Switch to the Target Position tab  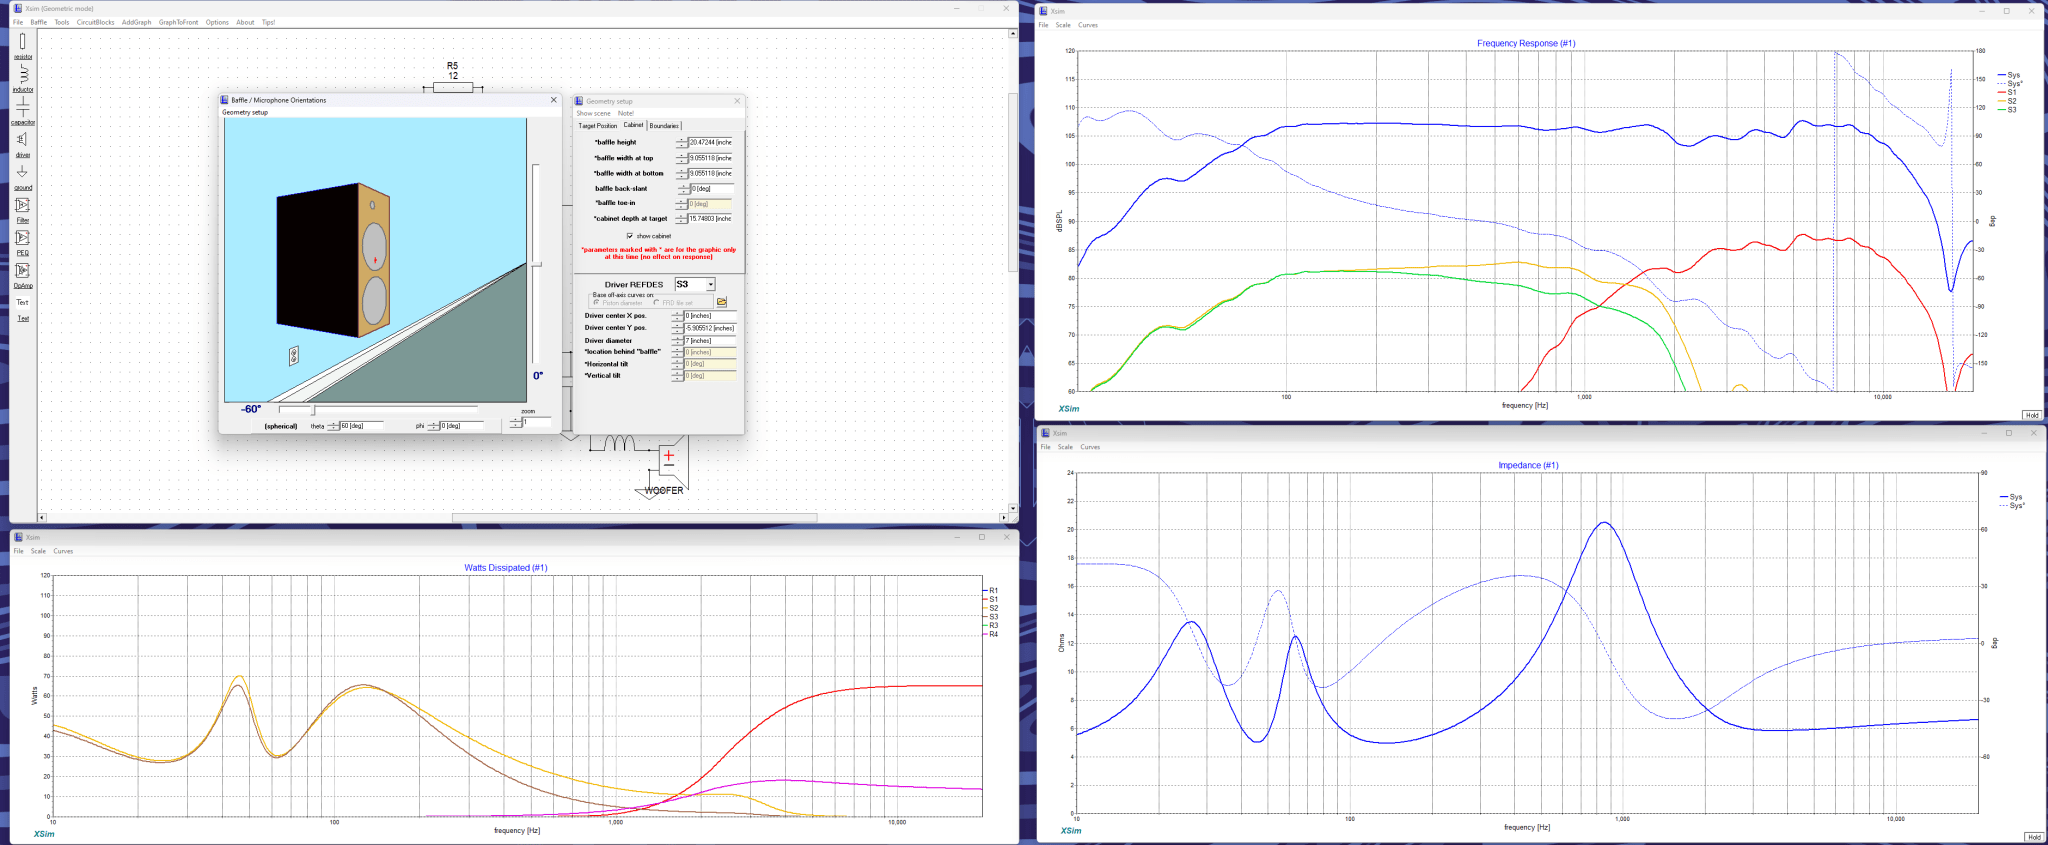[x=598, y=126]
